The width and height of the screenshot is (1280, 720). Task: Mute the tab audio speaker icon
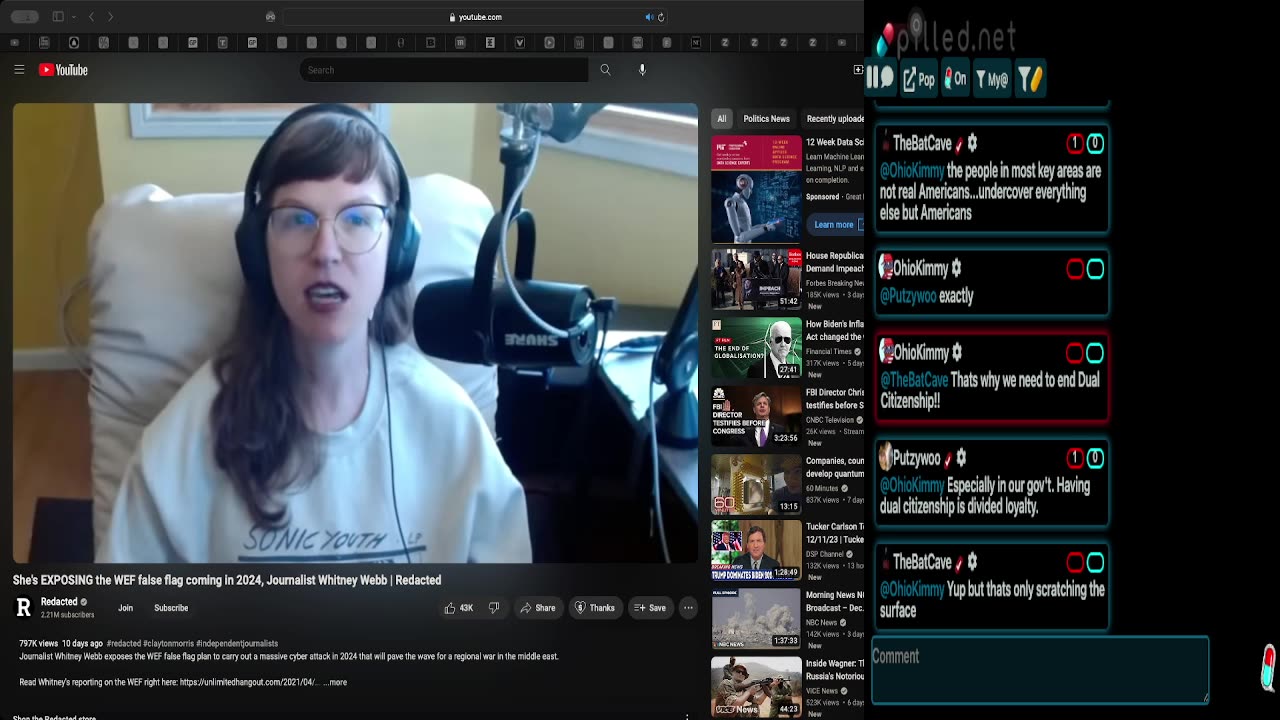[x=649, y=17]
